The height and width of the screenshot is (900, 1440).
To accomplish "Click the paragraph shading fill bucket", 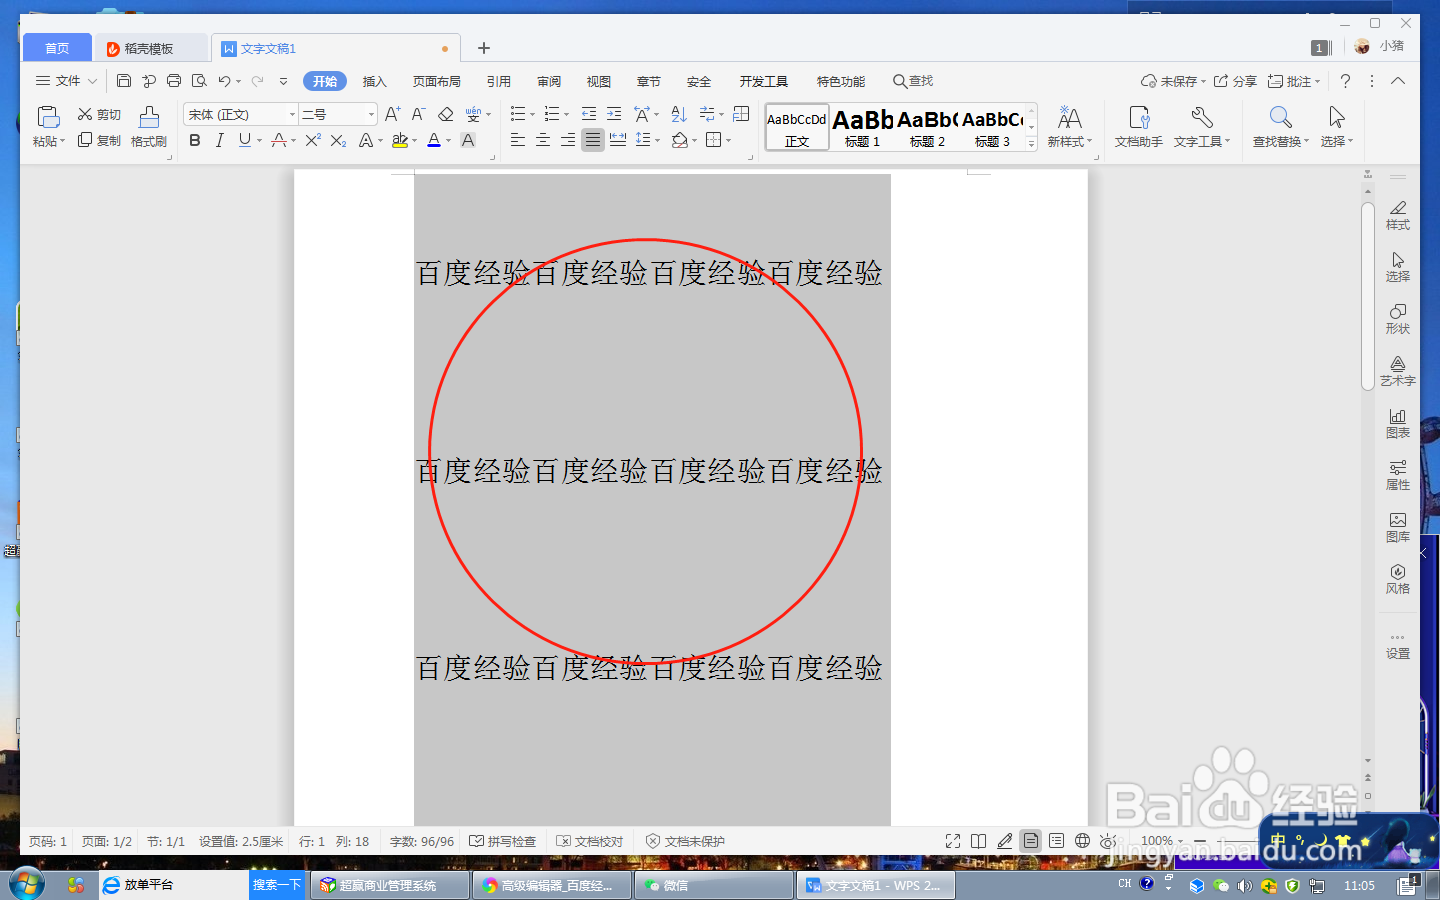I will [680, 141].
